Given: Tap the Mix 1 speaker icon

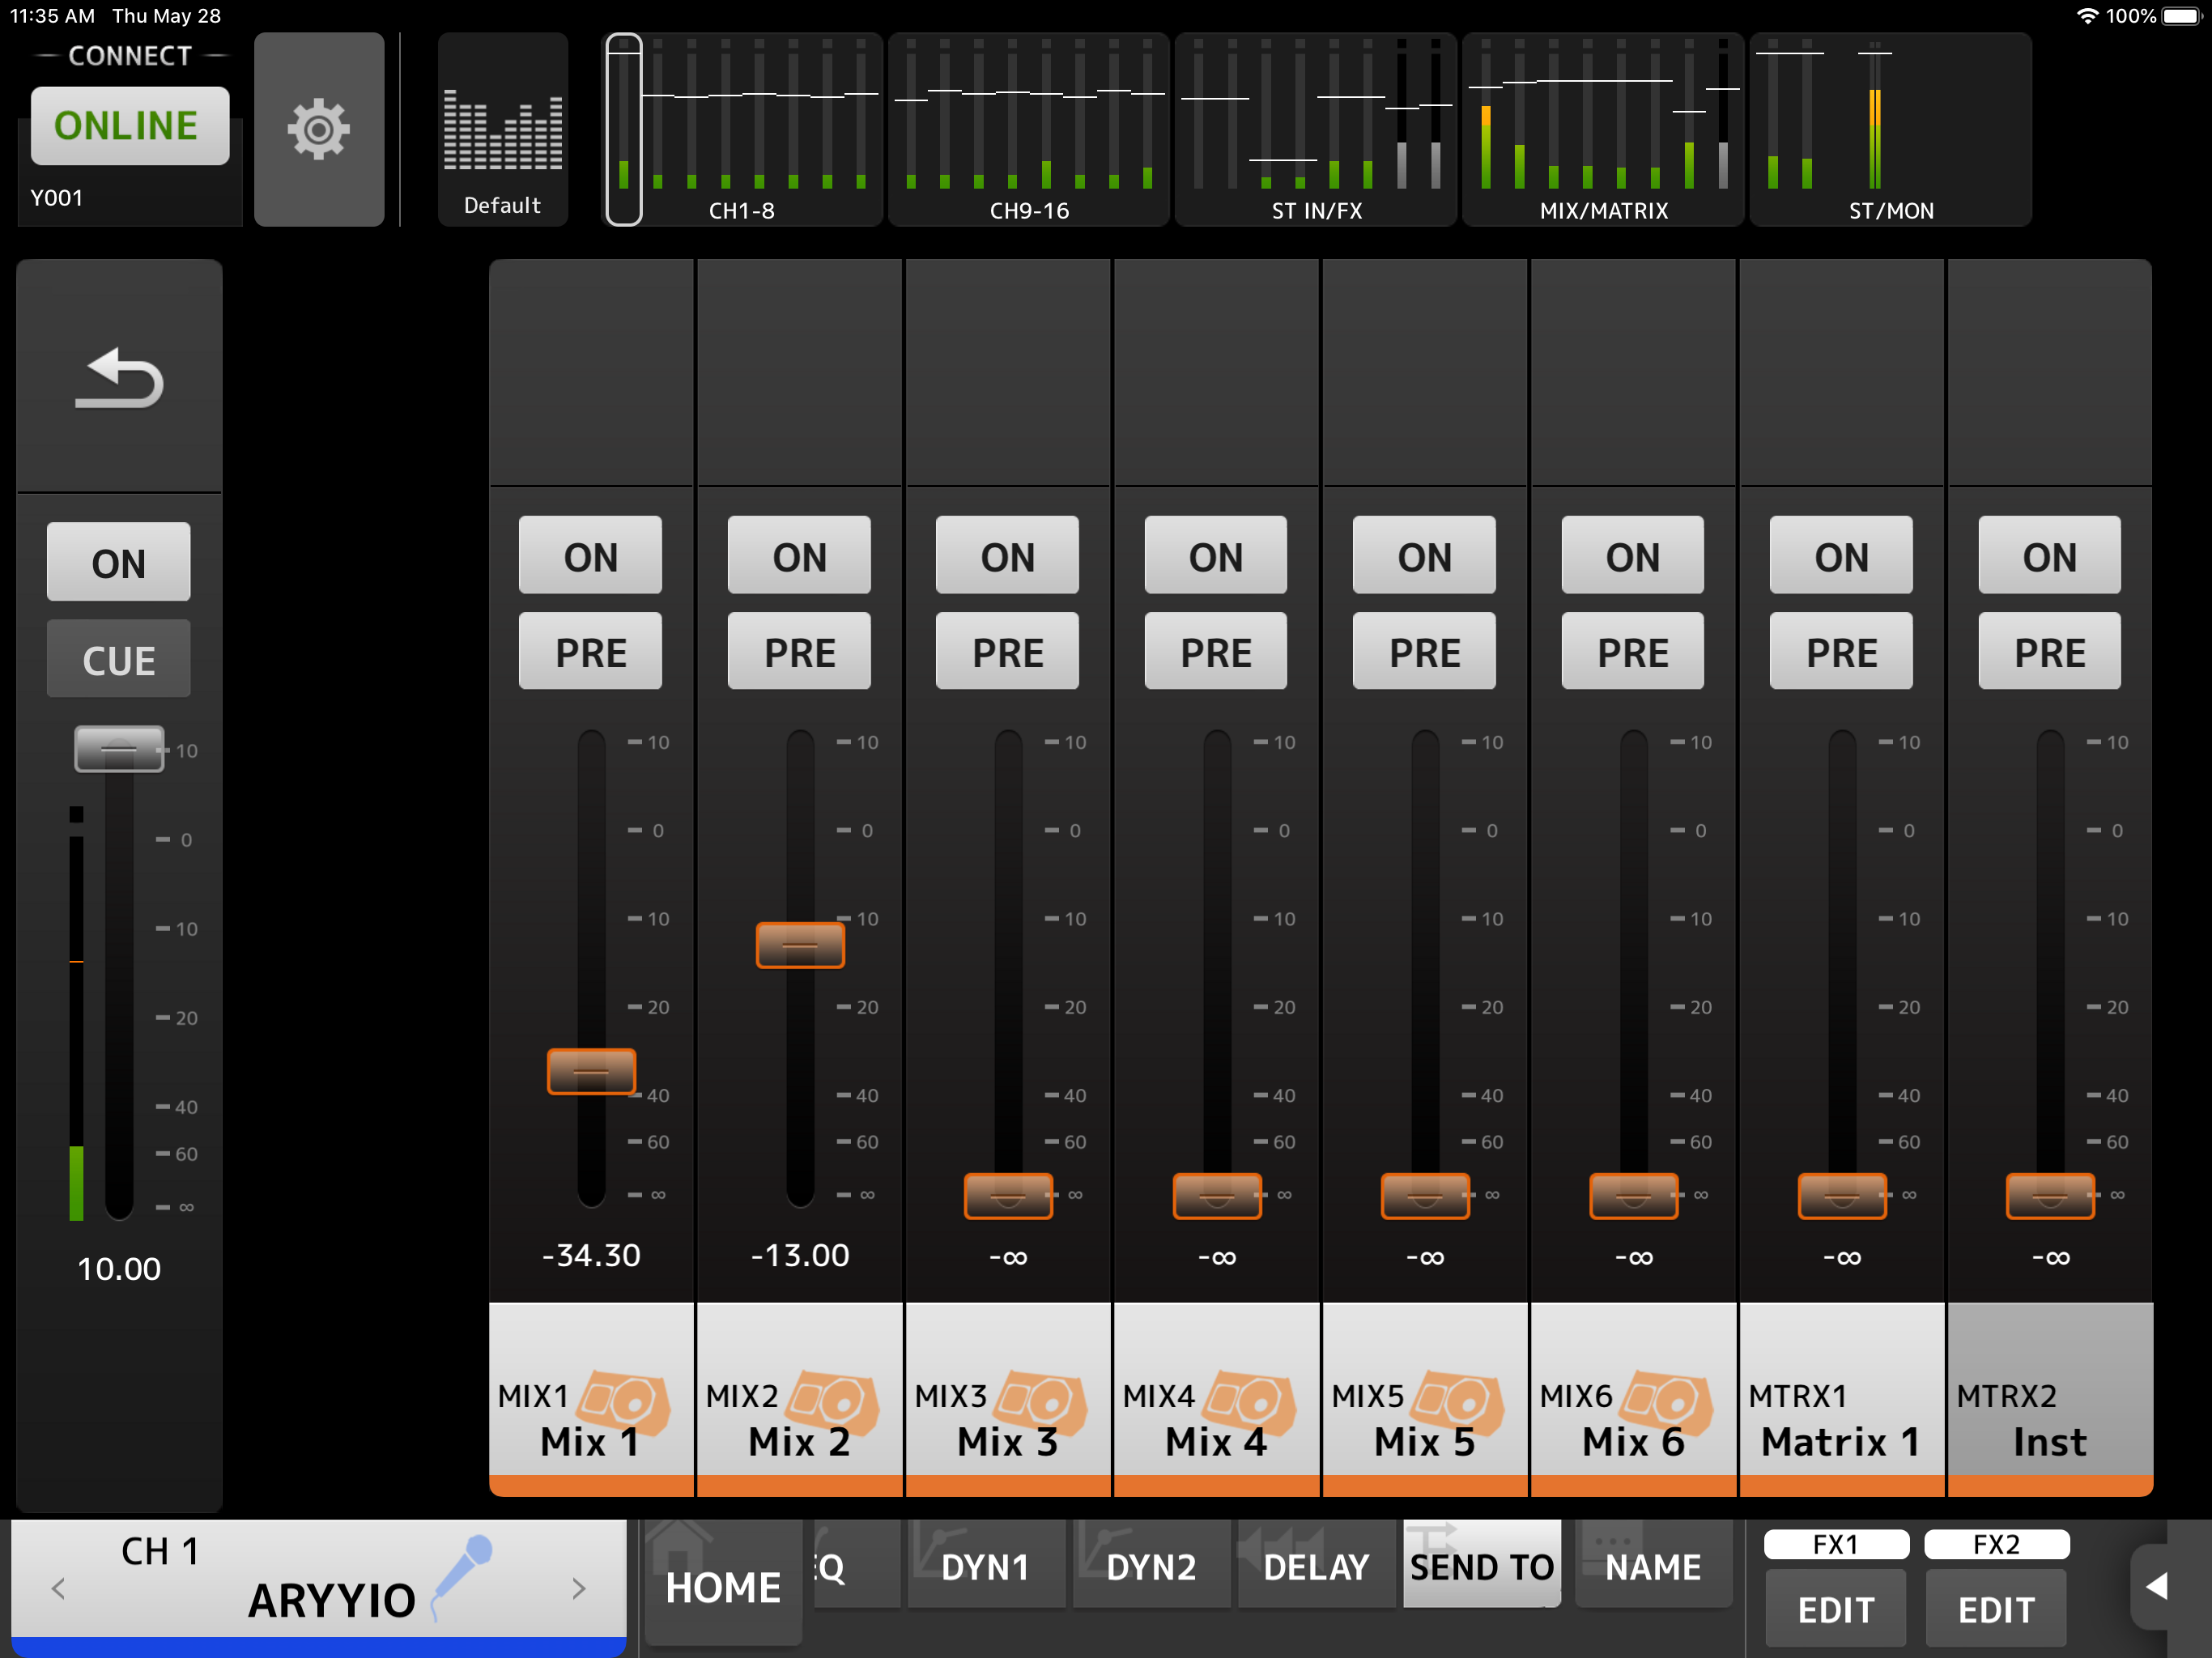Looking at the screenshot, I should click(x=624, y=1400).
